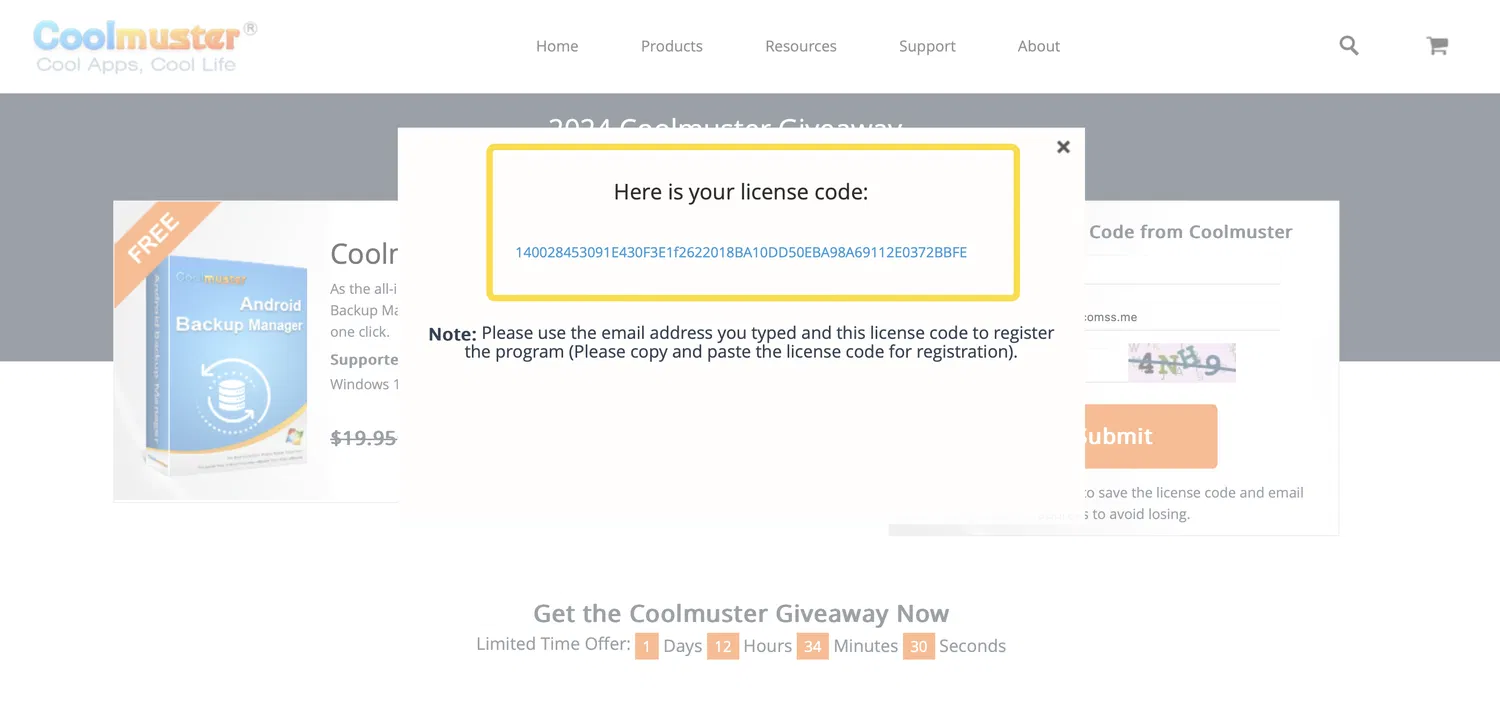Click the orange Submit button

(x=1151, y=436)
